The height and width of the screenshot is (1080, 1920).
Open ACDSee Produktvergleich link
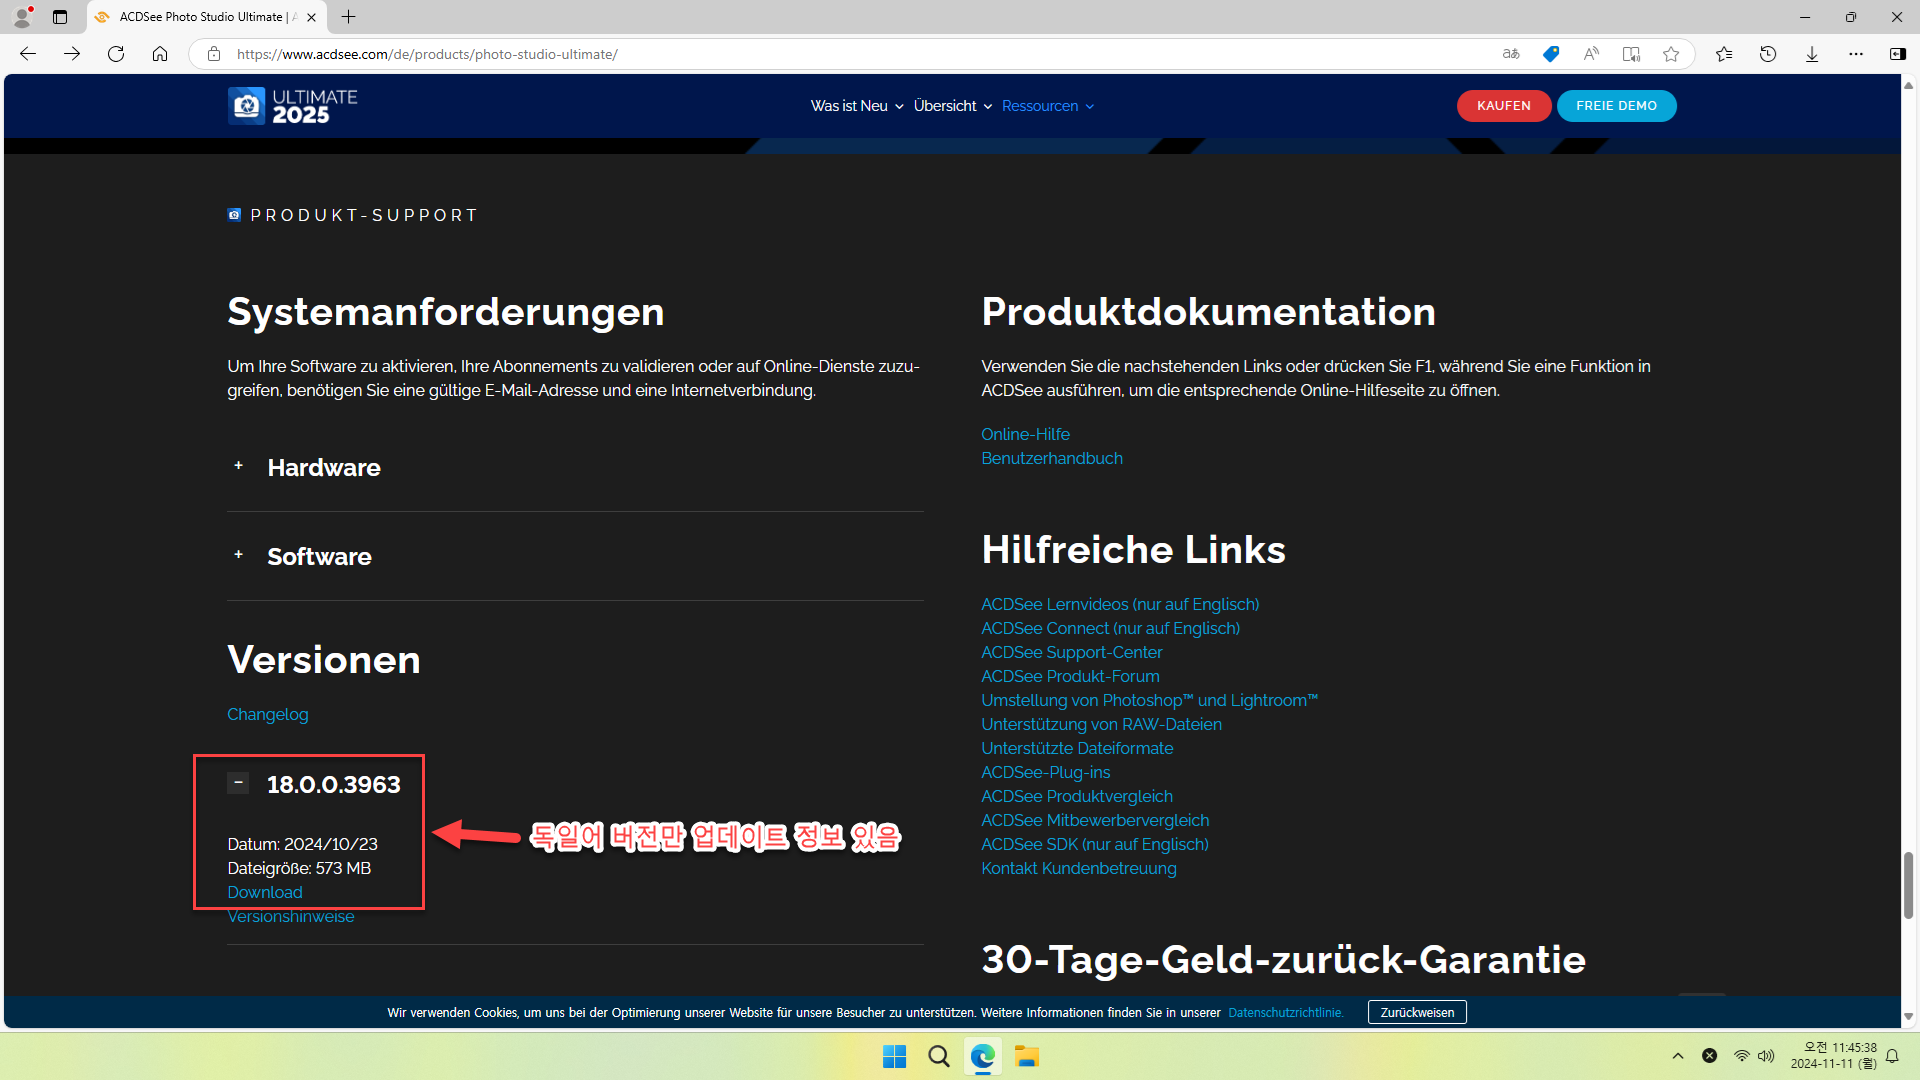pos(1077,796)
